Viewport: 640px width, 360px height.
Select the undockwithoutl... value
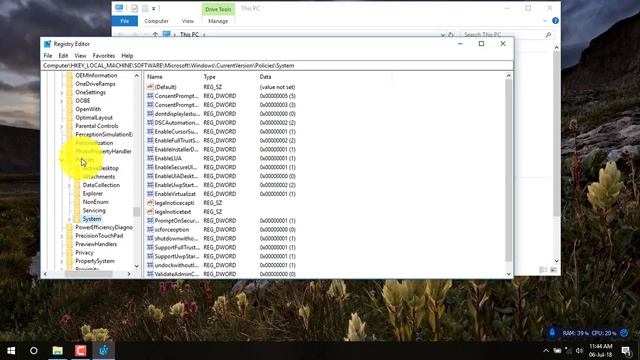[x=177, y=265]
